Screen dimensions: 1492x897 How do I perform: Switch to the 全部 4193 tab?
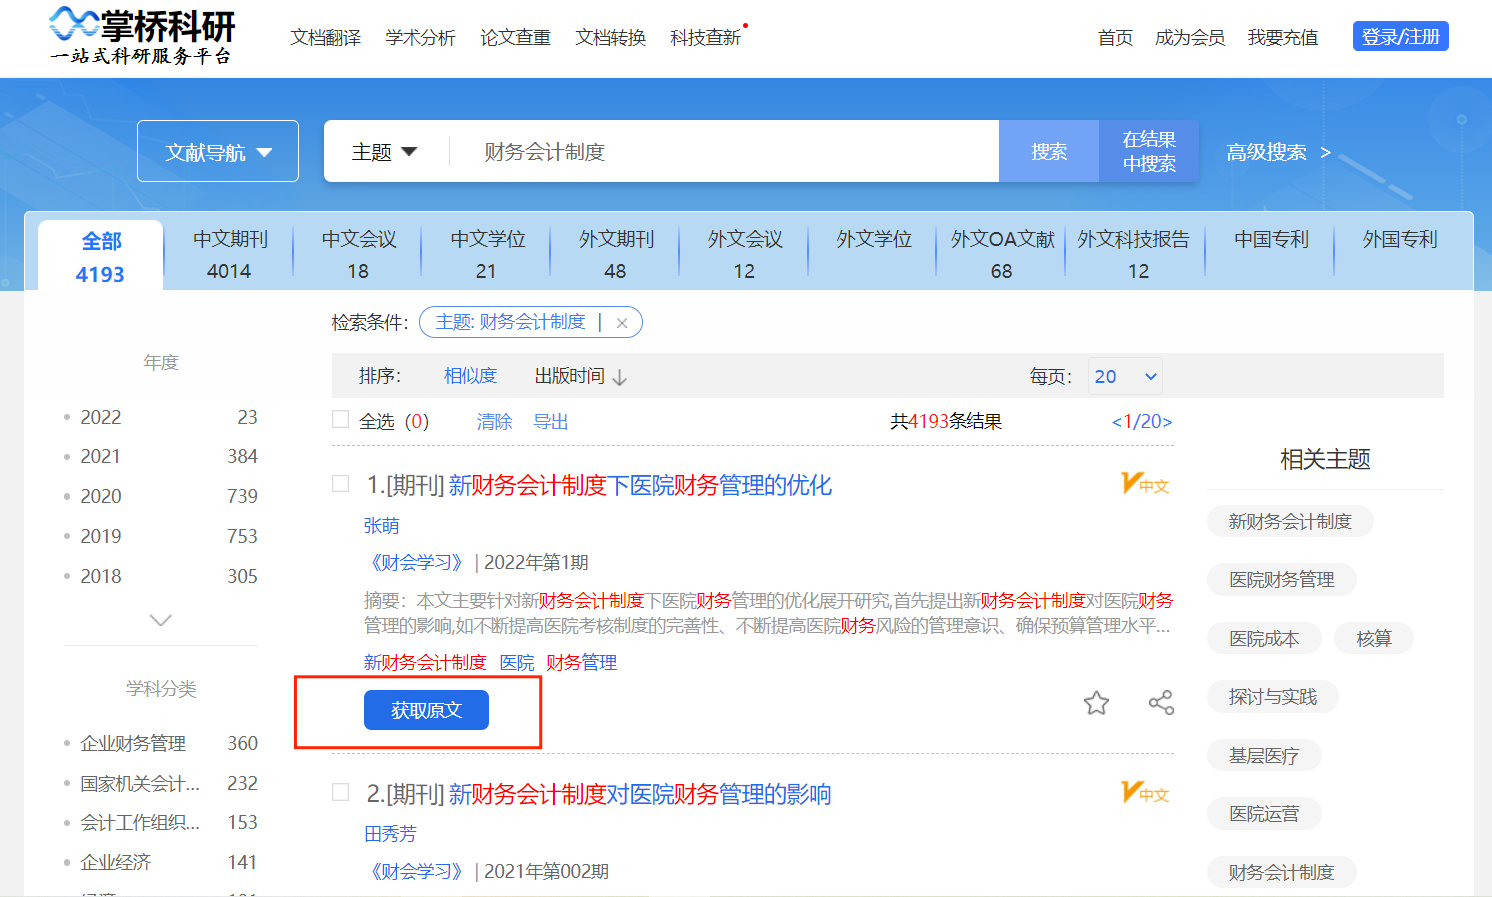pyautogui.click(x=101, y=256)
